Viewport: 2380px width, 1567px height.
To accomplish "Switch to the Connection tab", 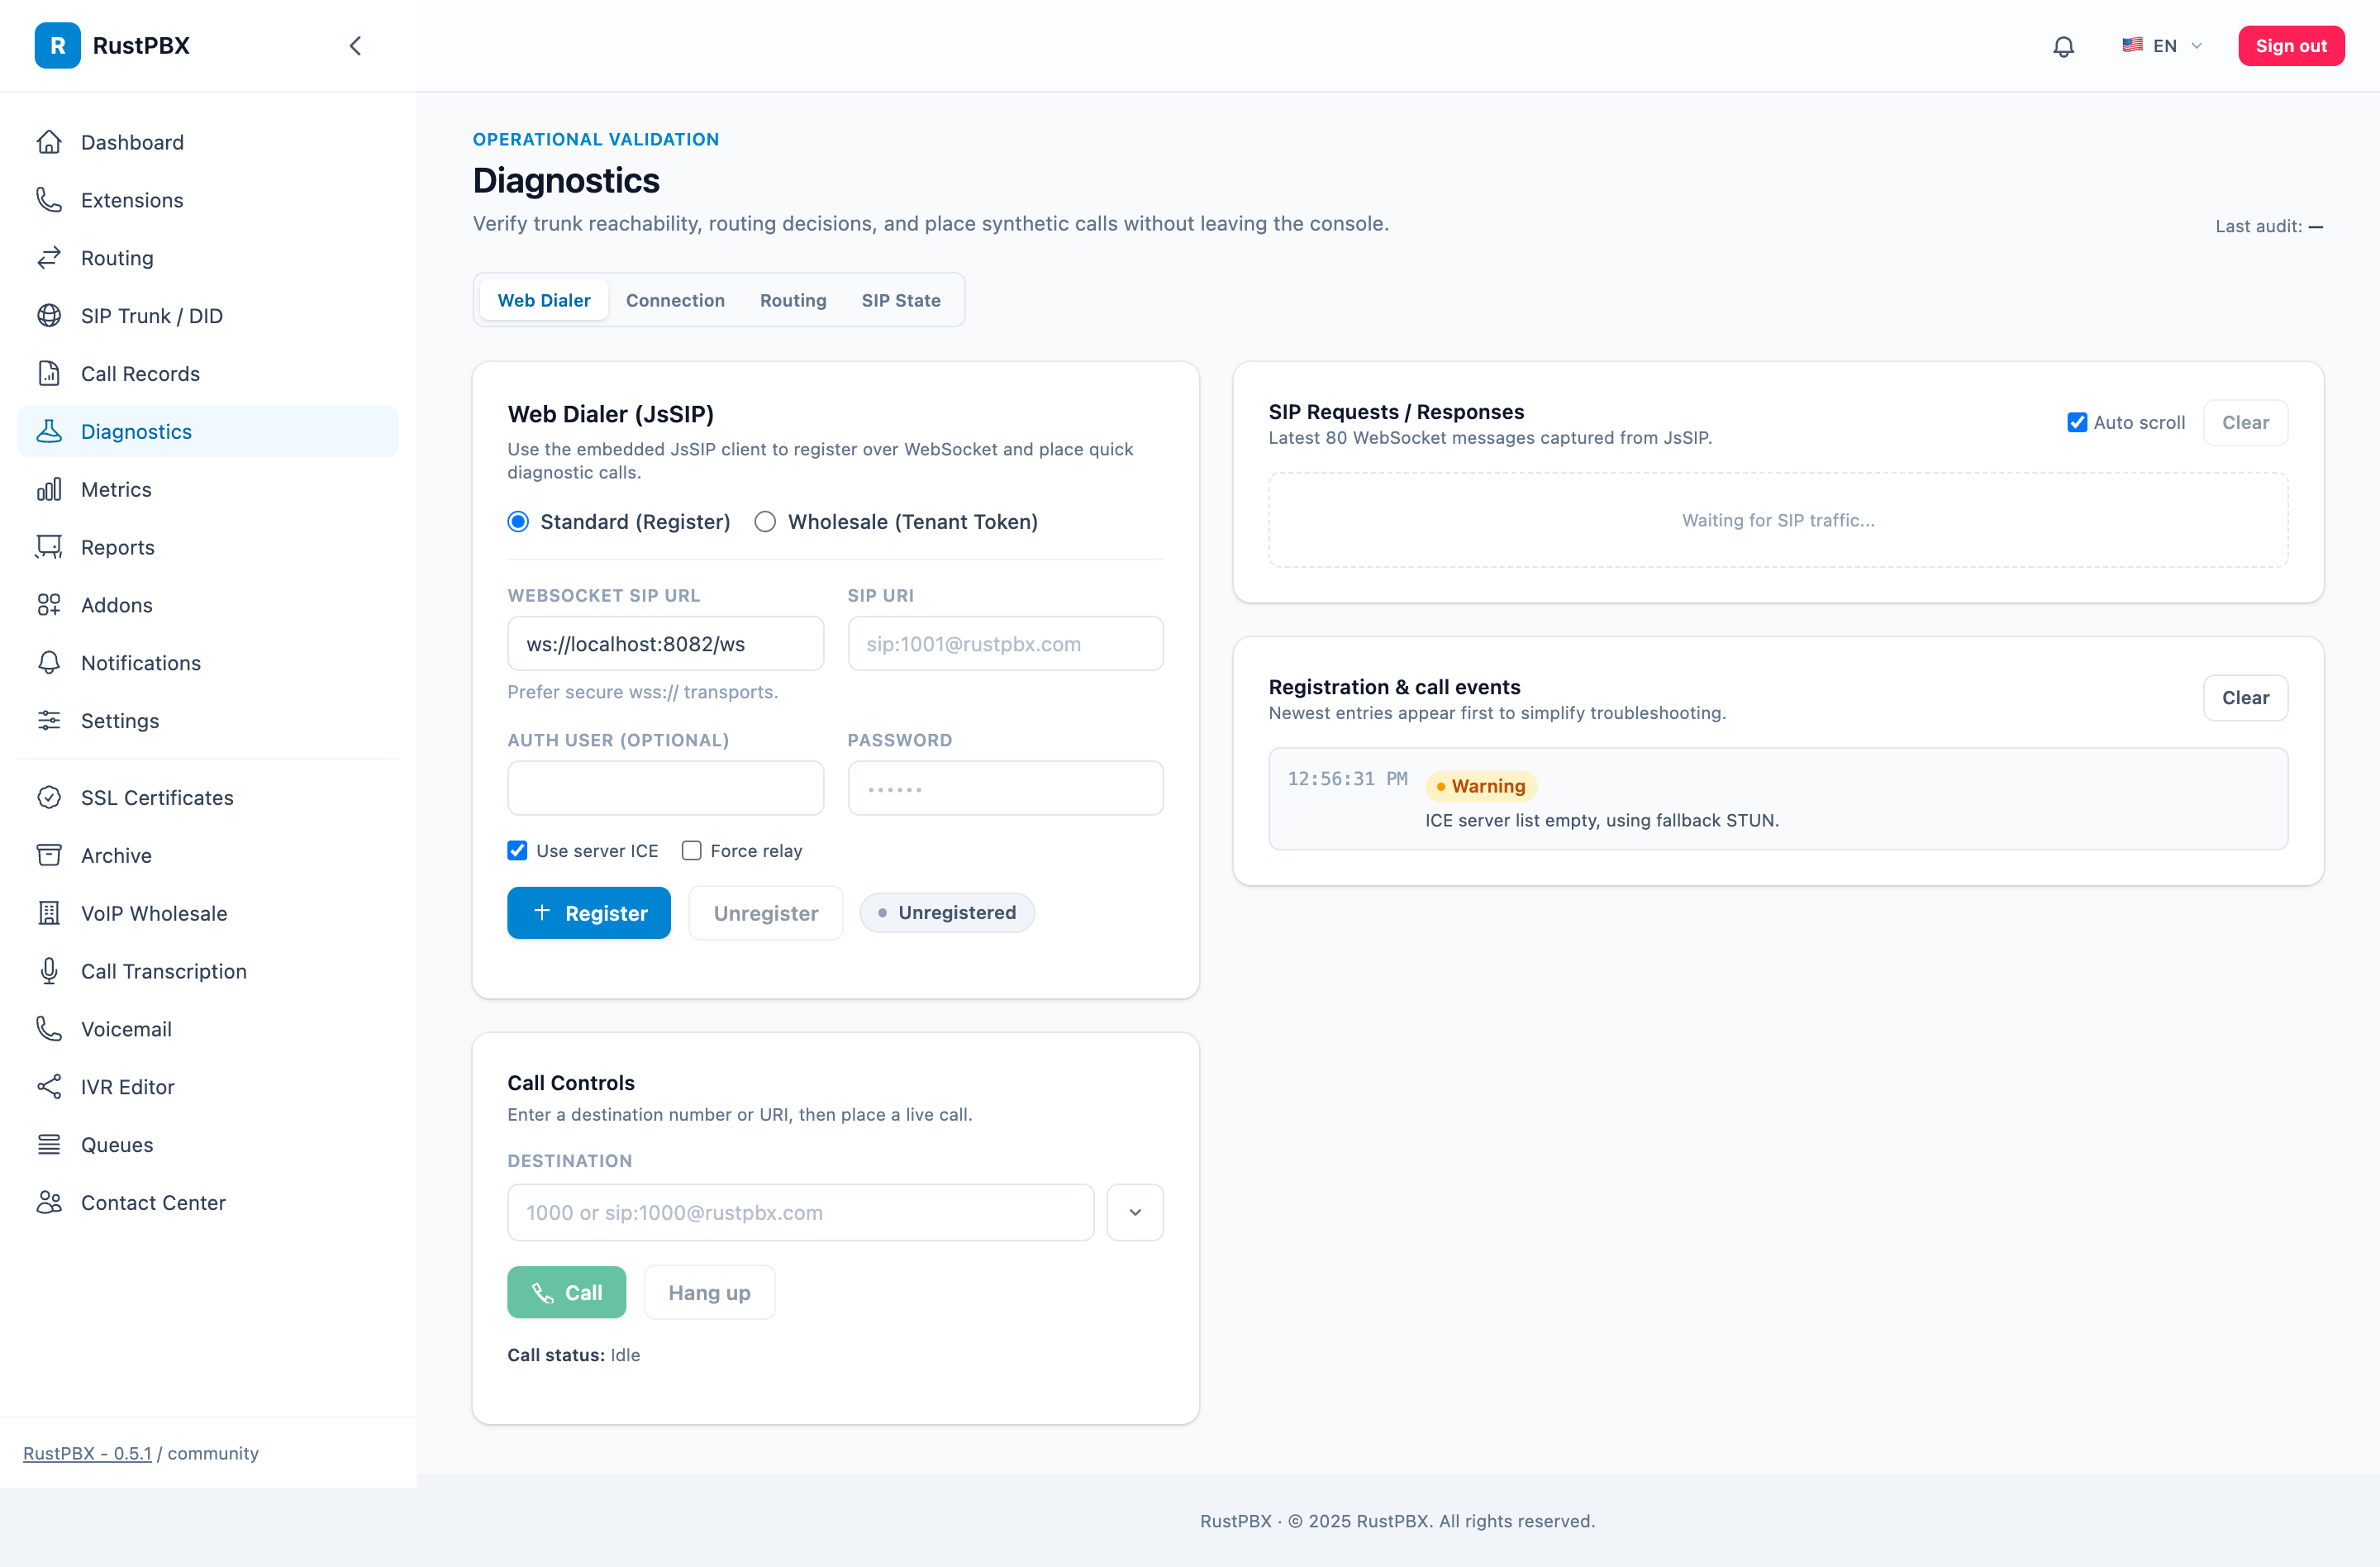I will 675,300.
